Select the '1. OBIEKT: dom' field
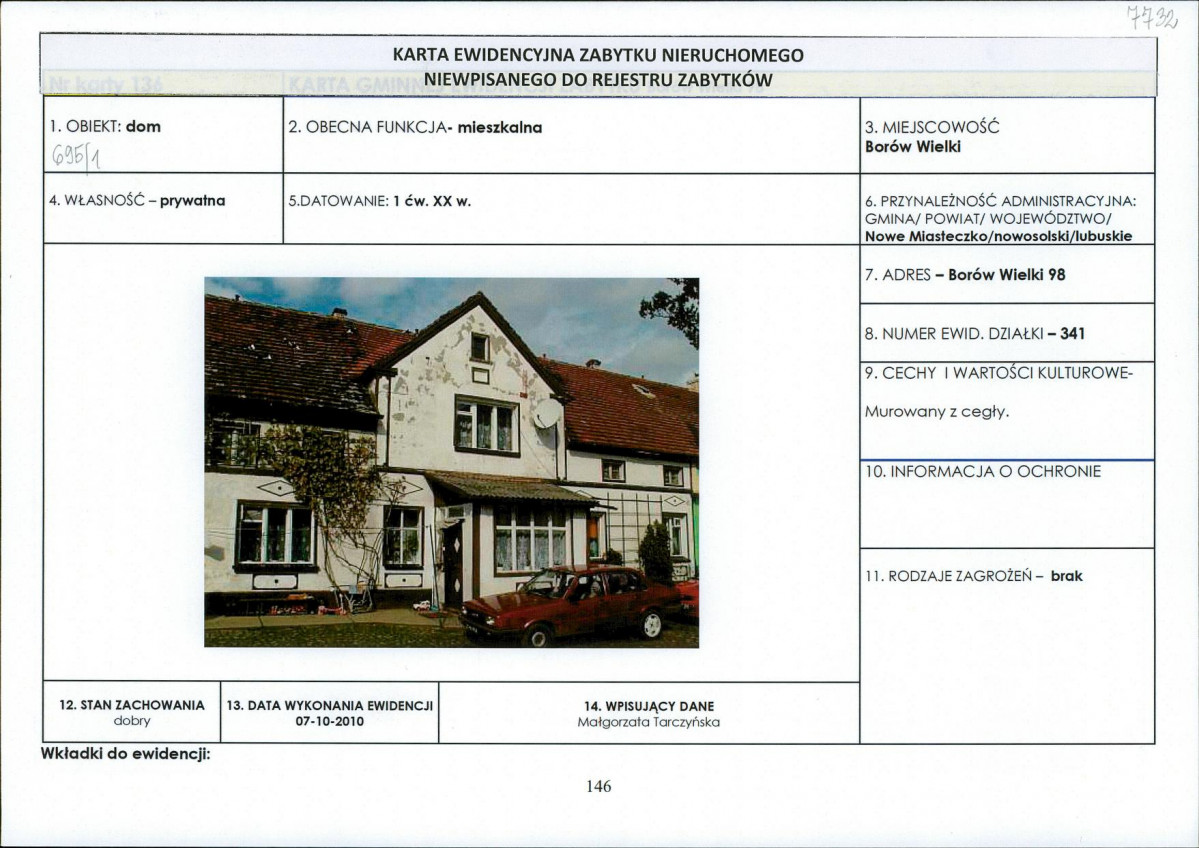 coord(105,127)
